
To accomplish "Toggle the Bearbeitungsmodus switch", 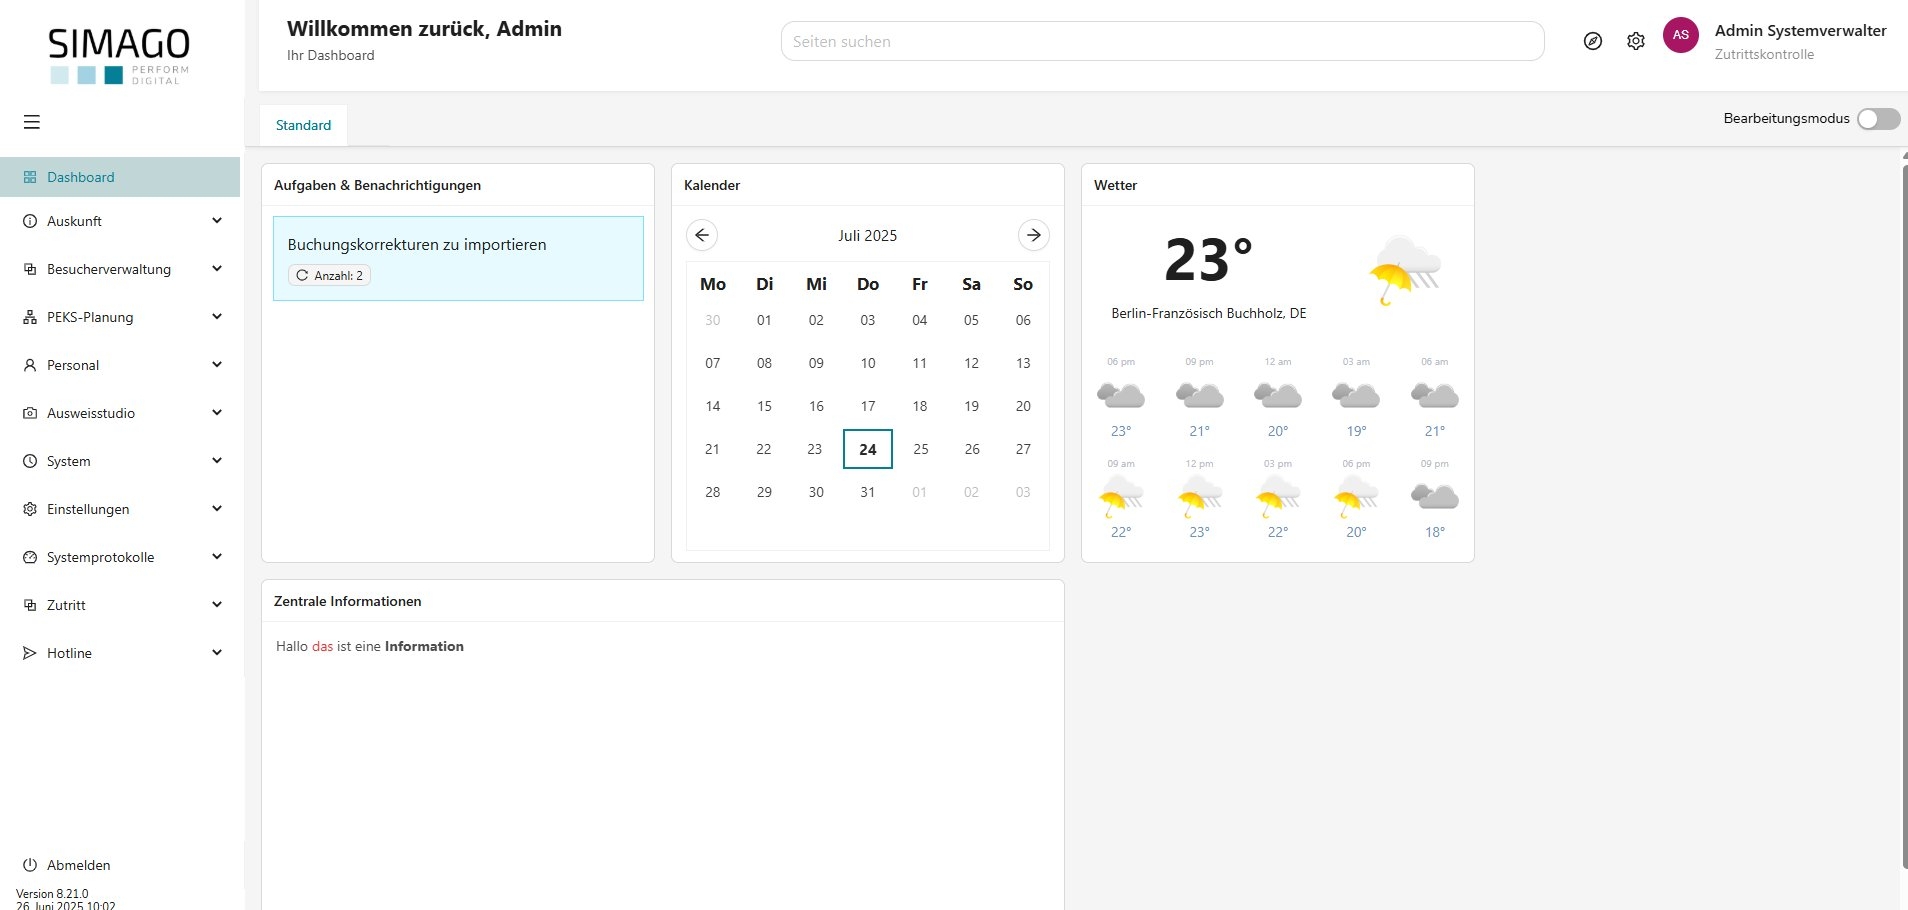I will [x=1878, y=119].
